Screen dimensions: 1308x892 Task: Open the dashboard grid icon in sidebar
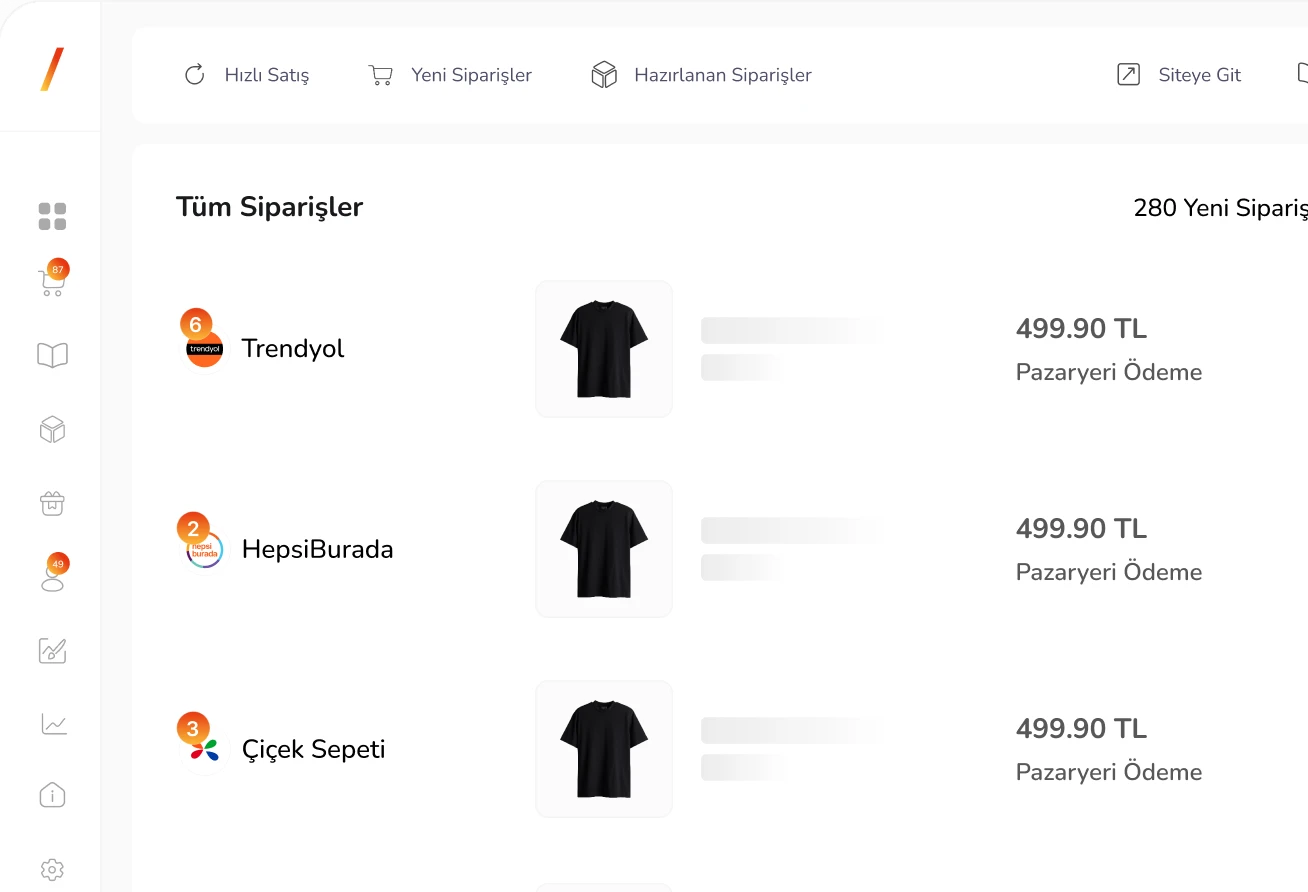[52, 216]
